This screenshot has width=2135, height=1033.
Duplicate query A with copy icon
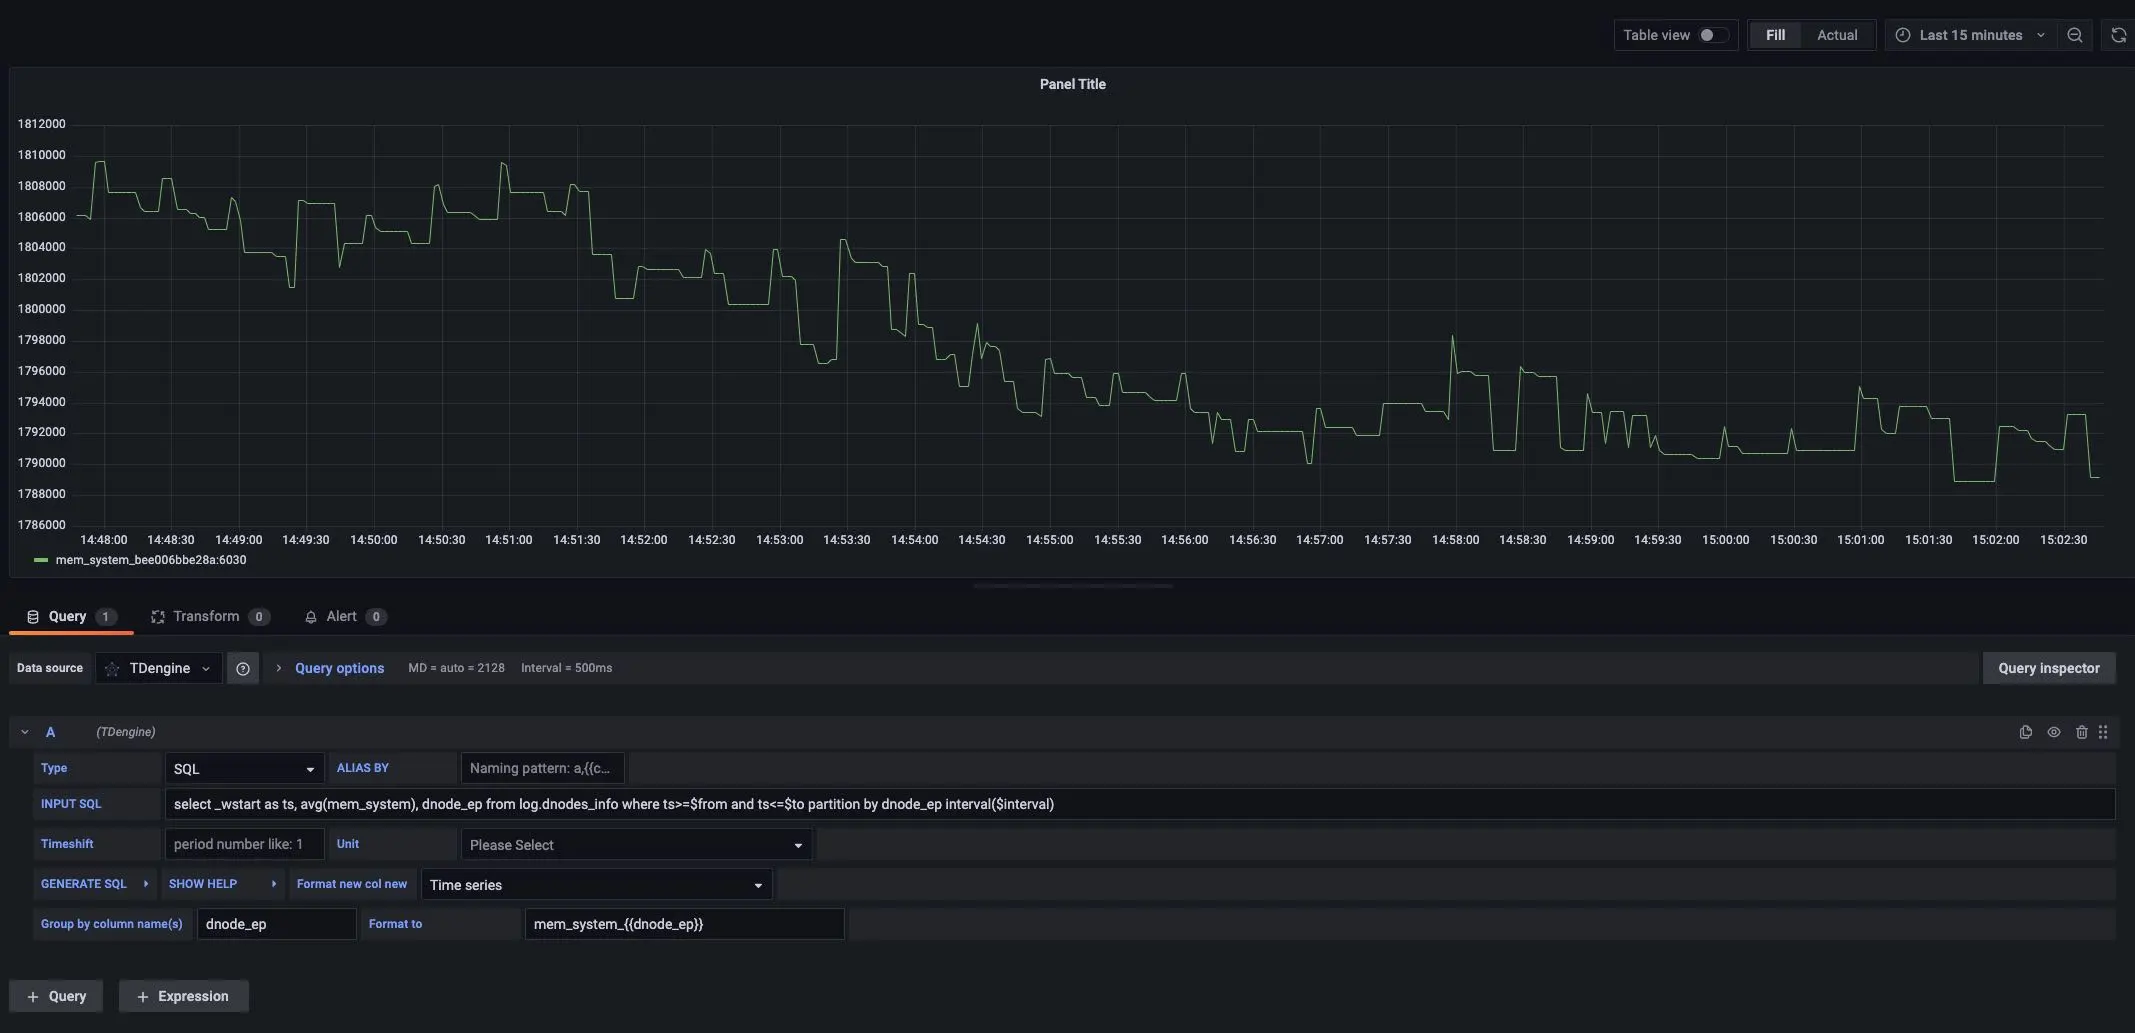click(x=2025, y=732)
